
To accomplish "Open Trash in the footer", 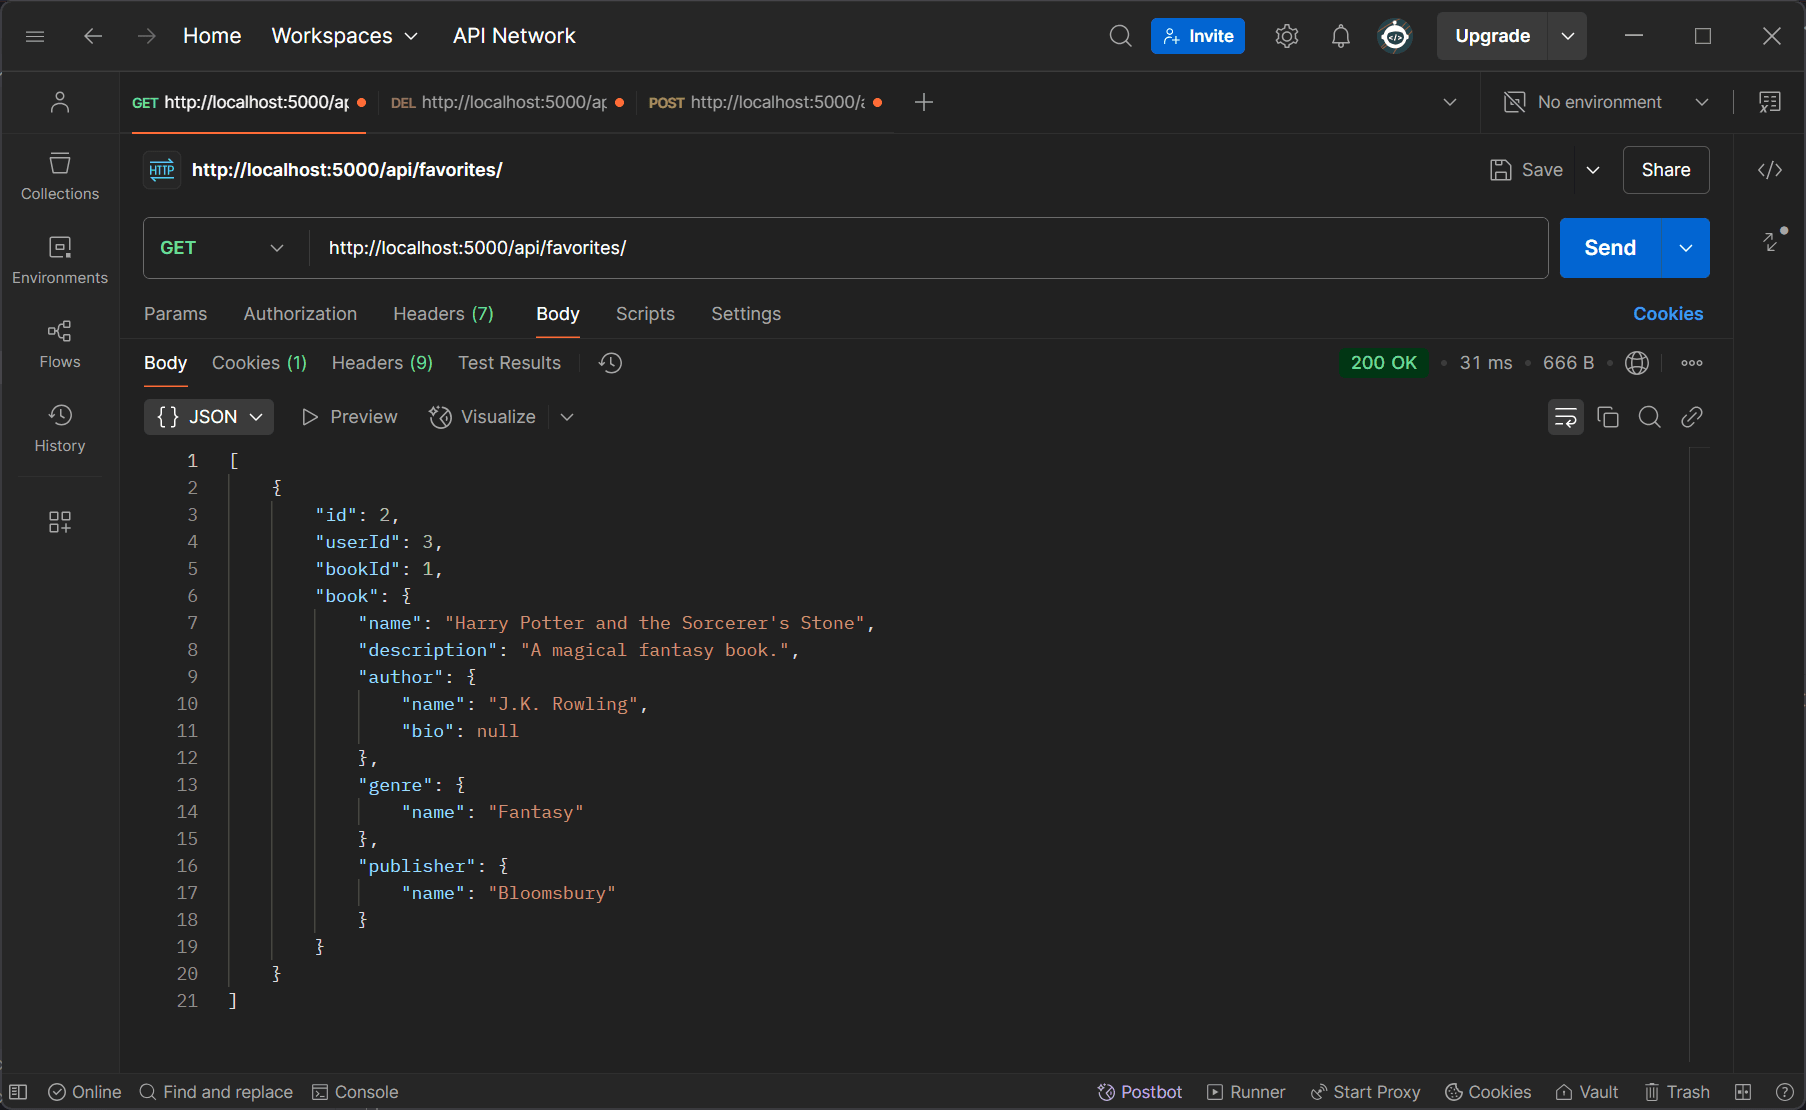I will pos(1678,1092).
